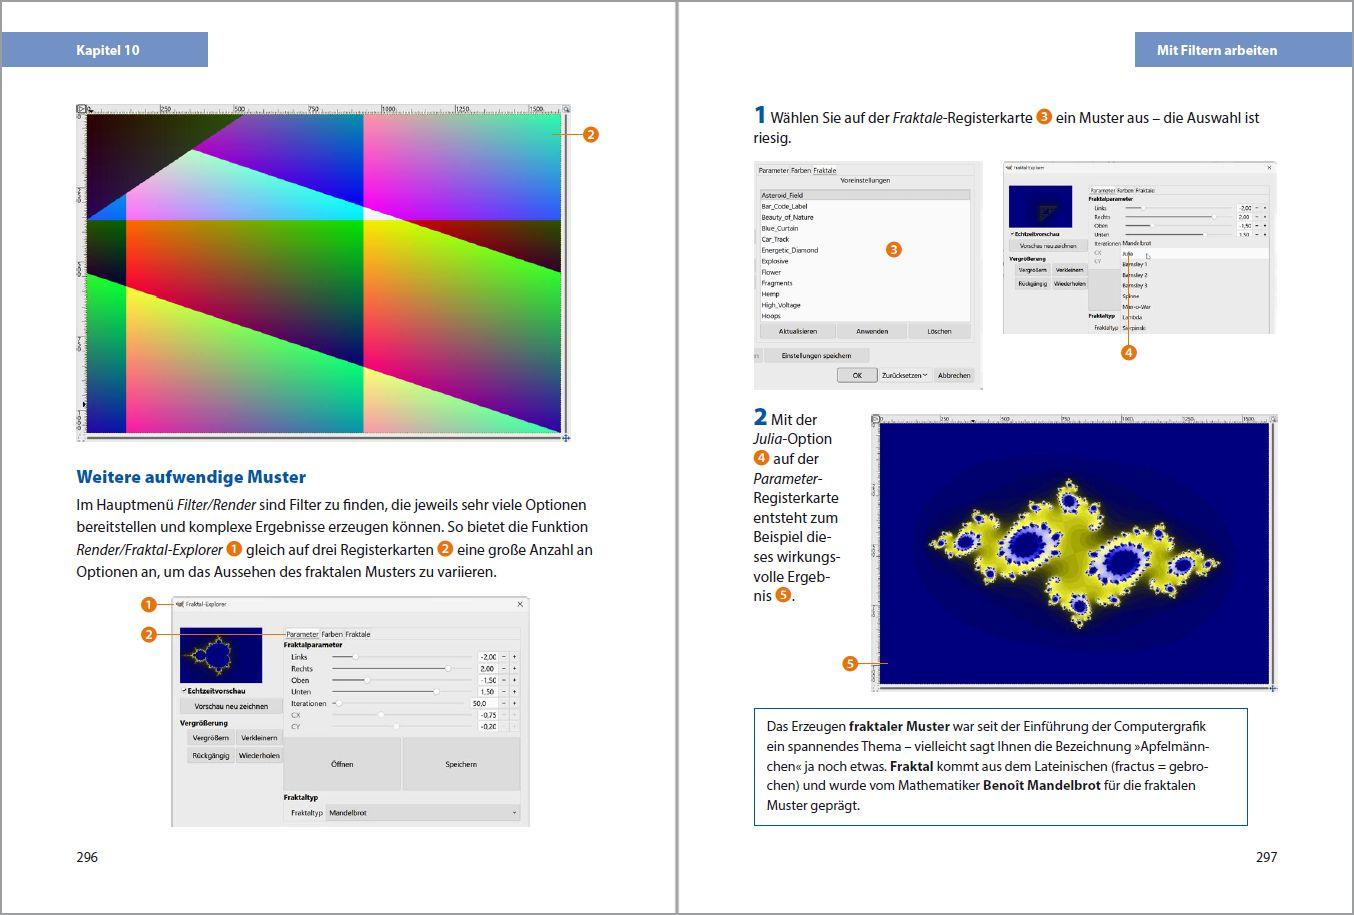1354x915 pixels.
Task: Click the plus button next to the Links value -2,00 on the left page
Action: click(x=515, y=657)
